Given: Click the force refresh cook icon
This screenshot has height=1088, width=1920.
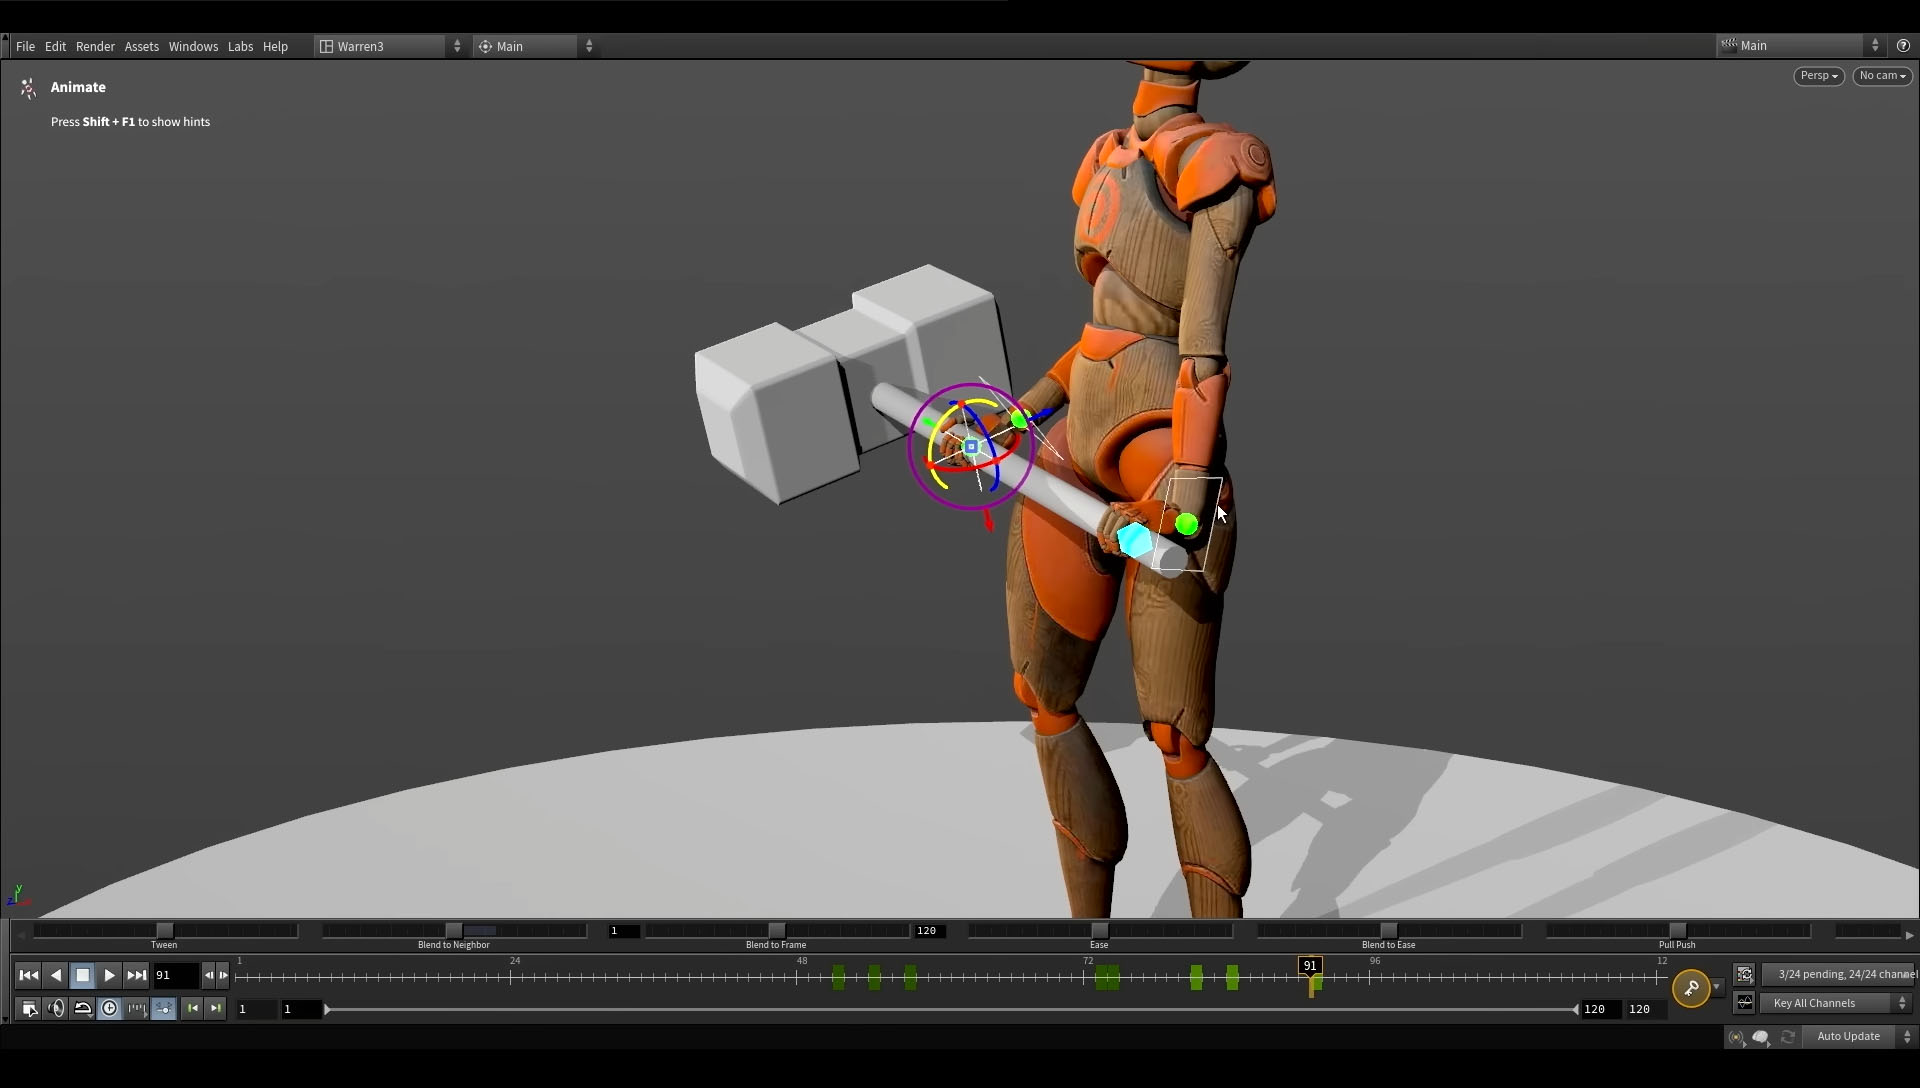Looking at the screenshot, I should 1788,1037.
